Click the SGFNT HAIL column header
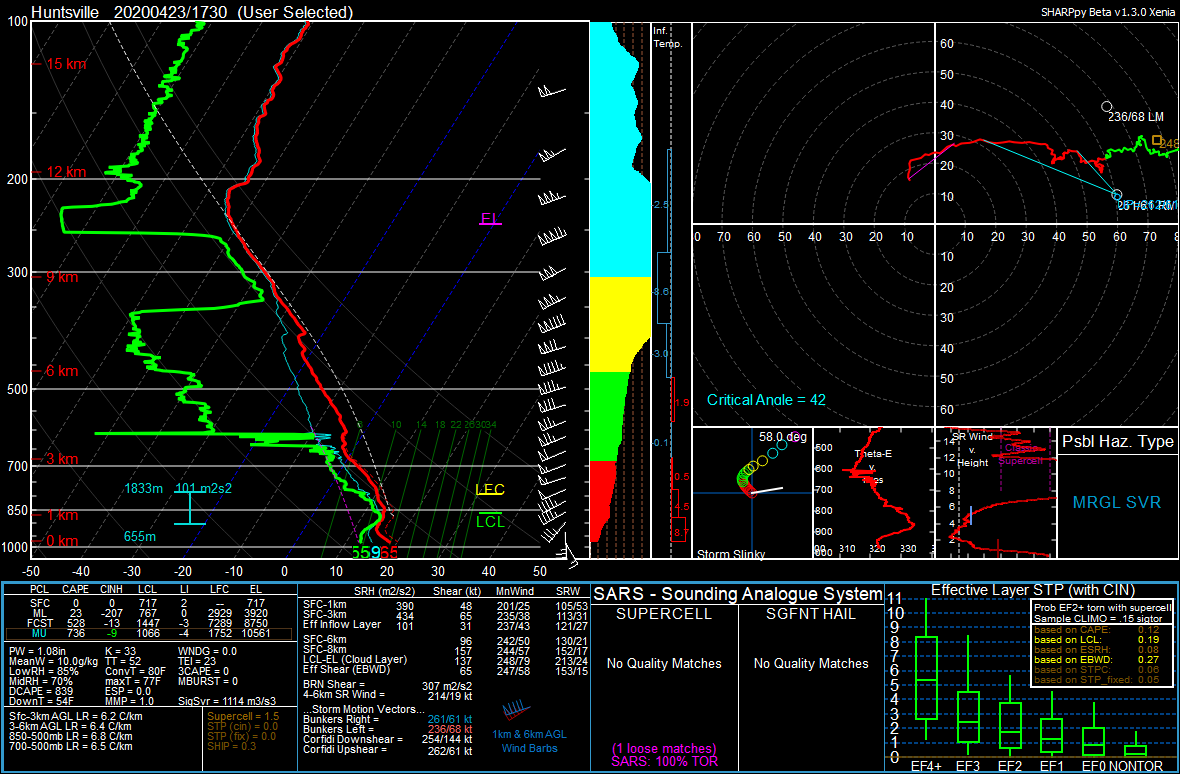Screen dimensions: 1180x774 coord(810,614)
